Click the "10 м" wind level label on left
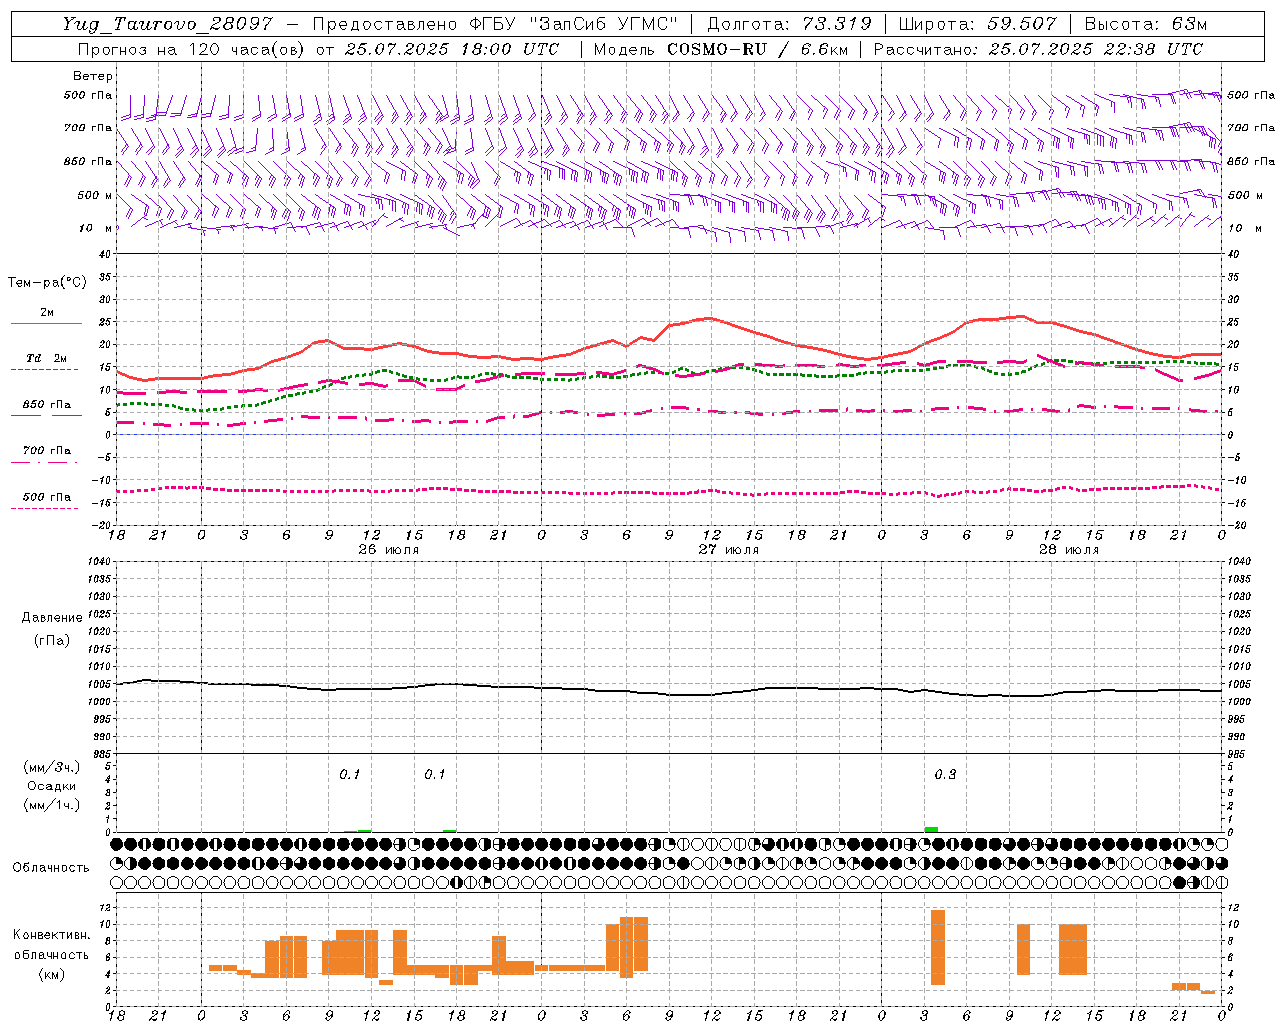This screenshot has height=1024, width=1280. click(x=96, y=228)
